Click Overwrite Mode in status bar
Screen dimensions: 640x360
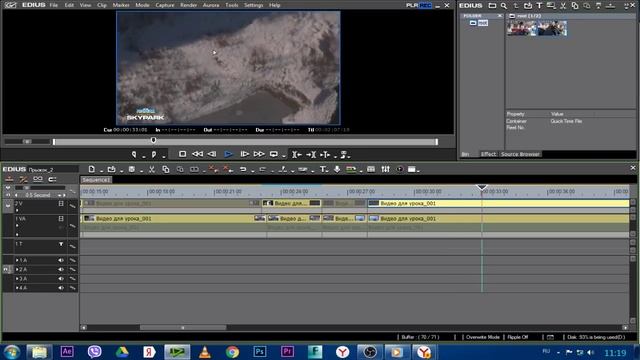pyautogui.click(x=482, y=337)
